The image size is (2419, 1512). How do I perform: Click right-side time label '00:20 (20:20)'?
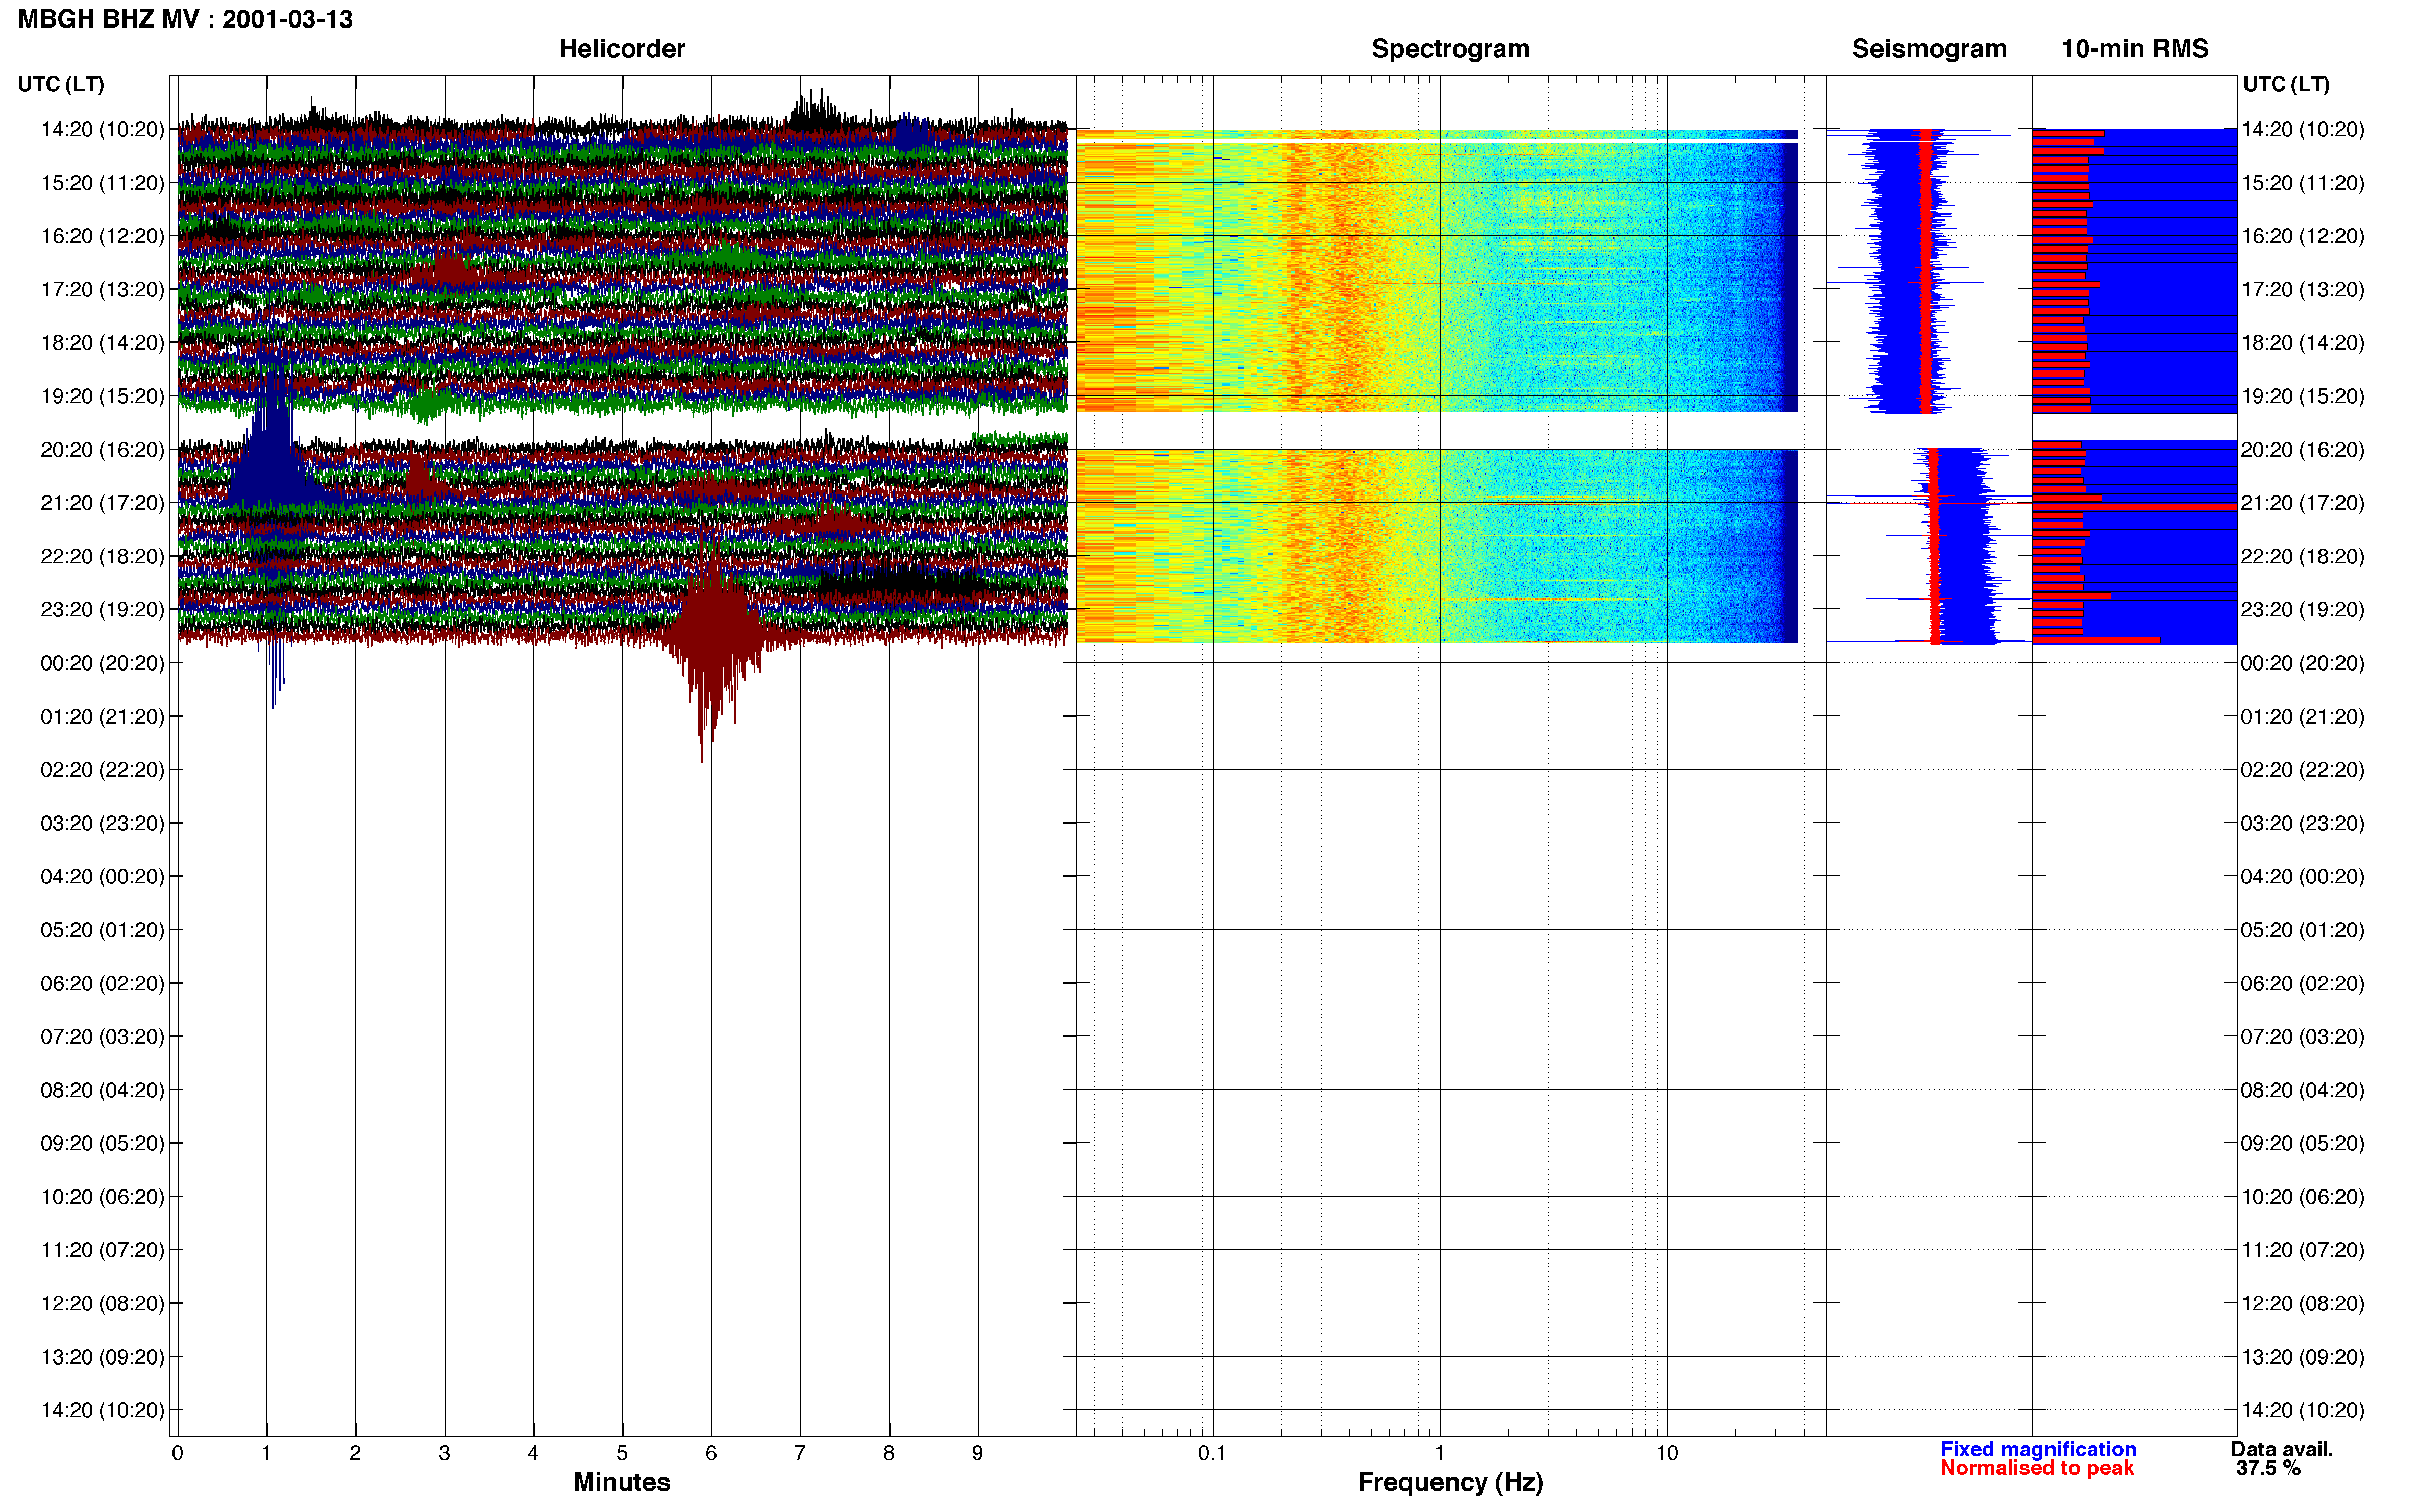(2303, 663)
